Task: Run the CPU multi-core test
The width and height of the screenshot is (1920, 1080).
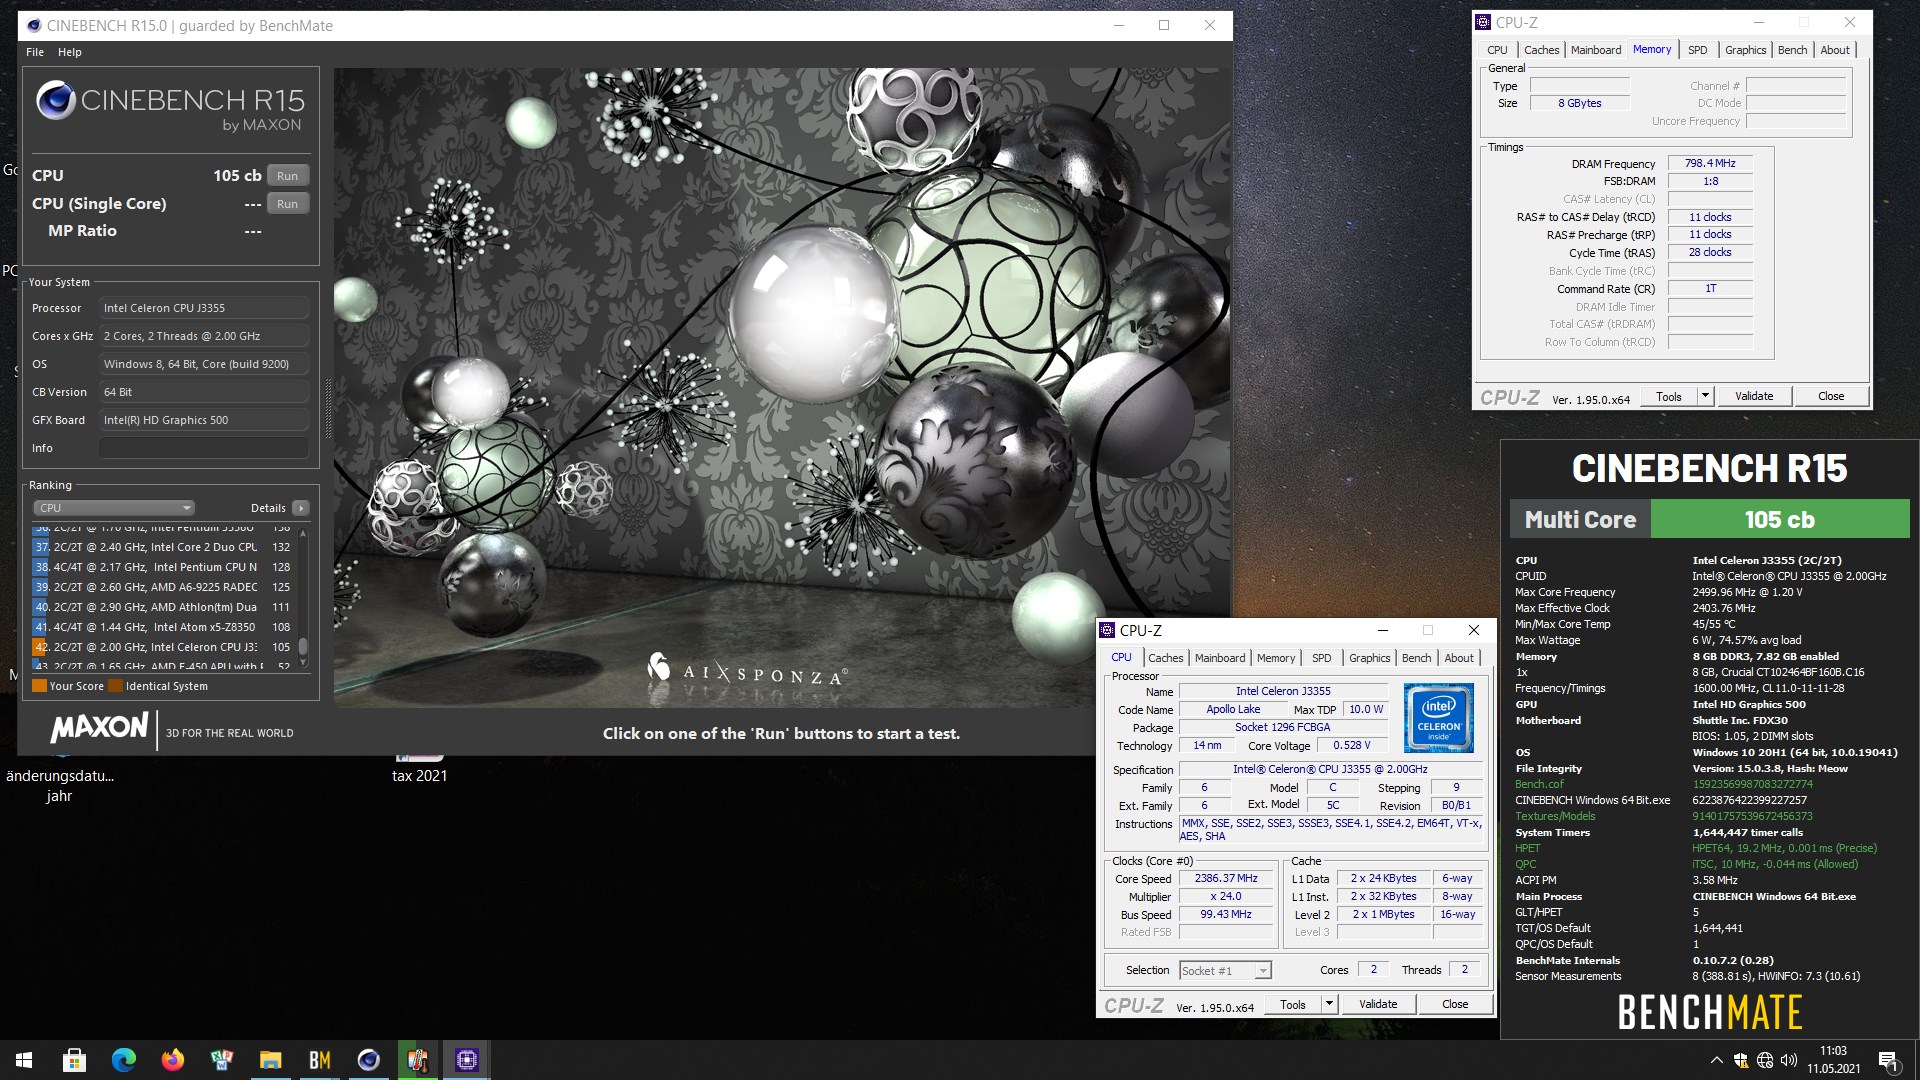Action: (x=288, y=176)
